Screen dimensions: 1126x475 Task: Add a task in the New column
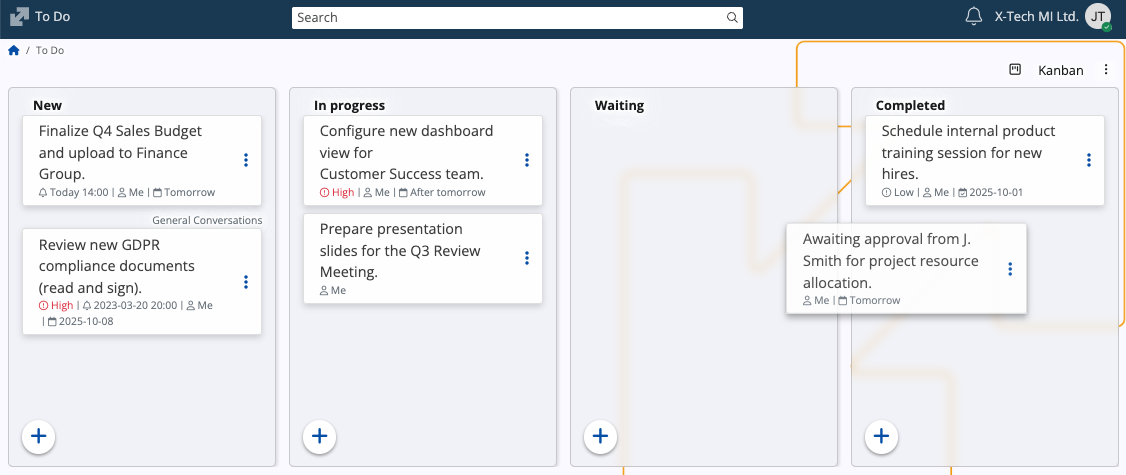point(39,436)
